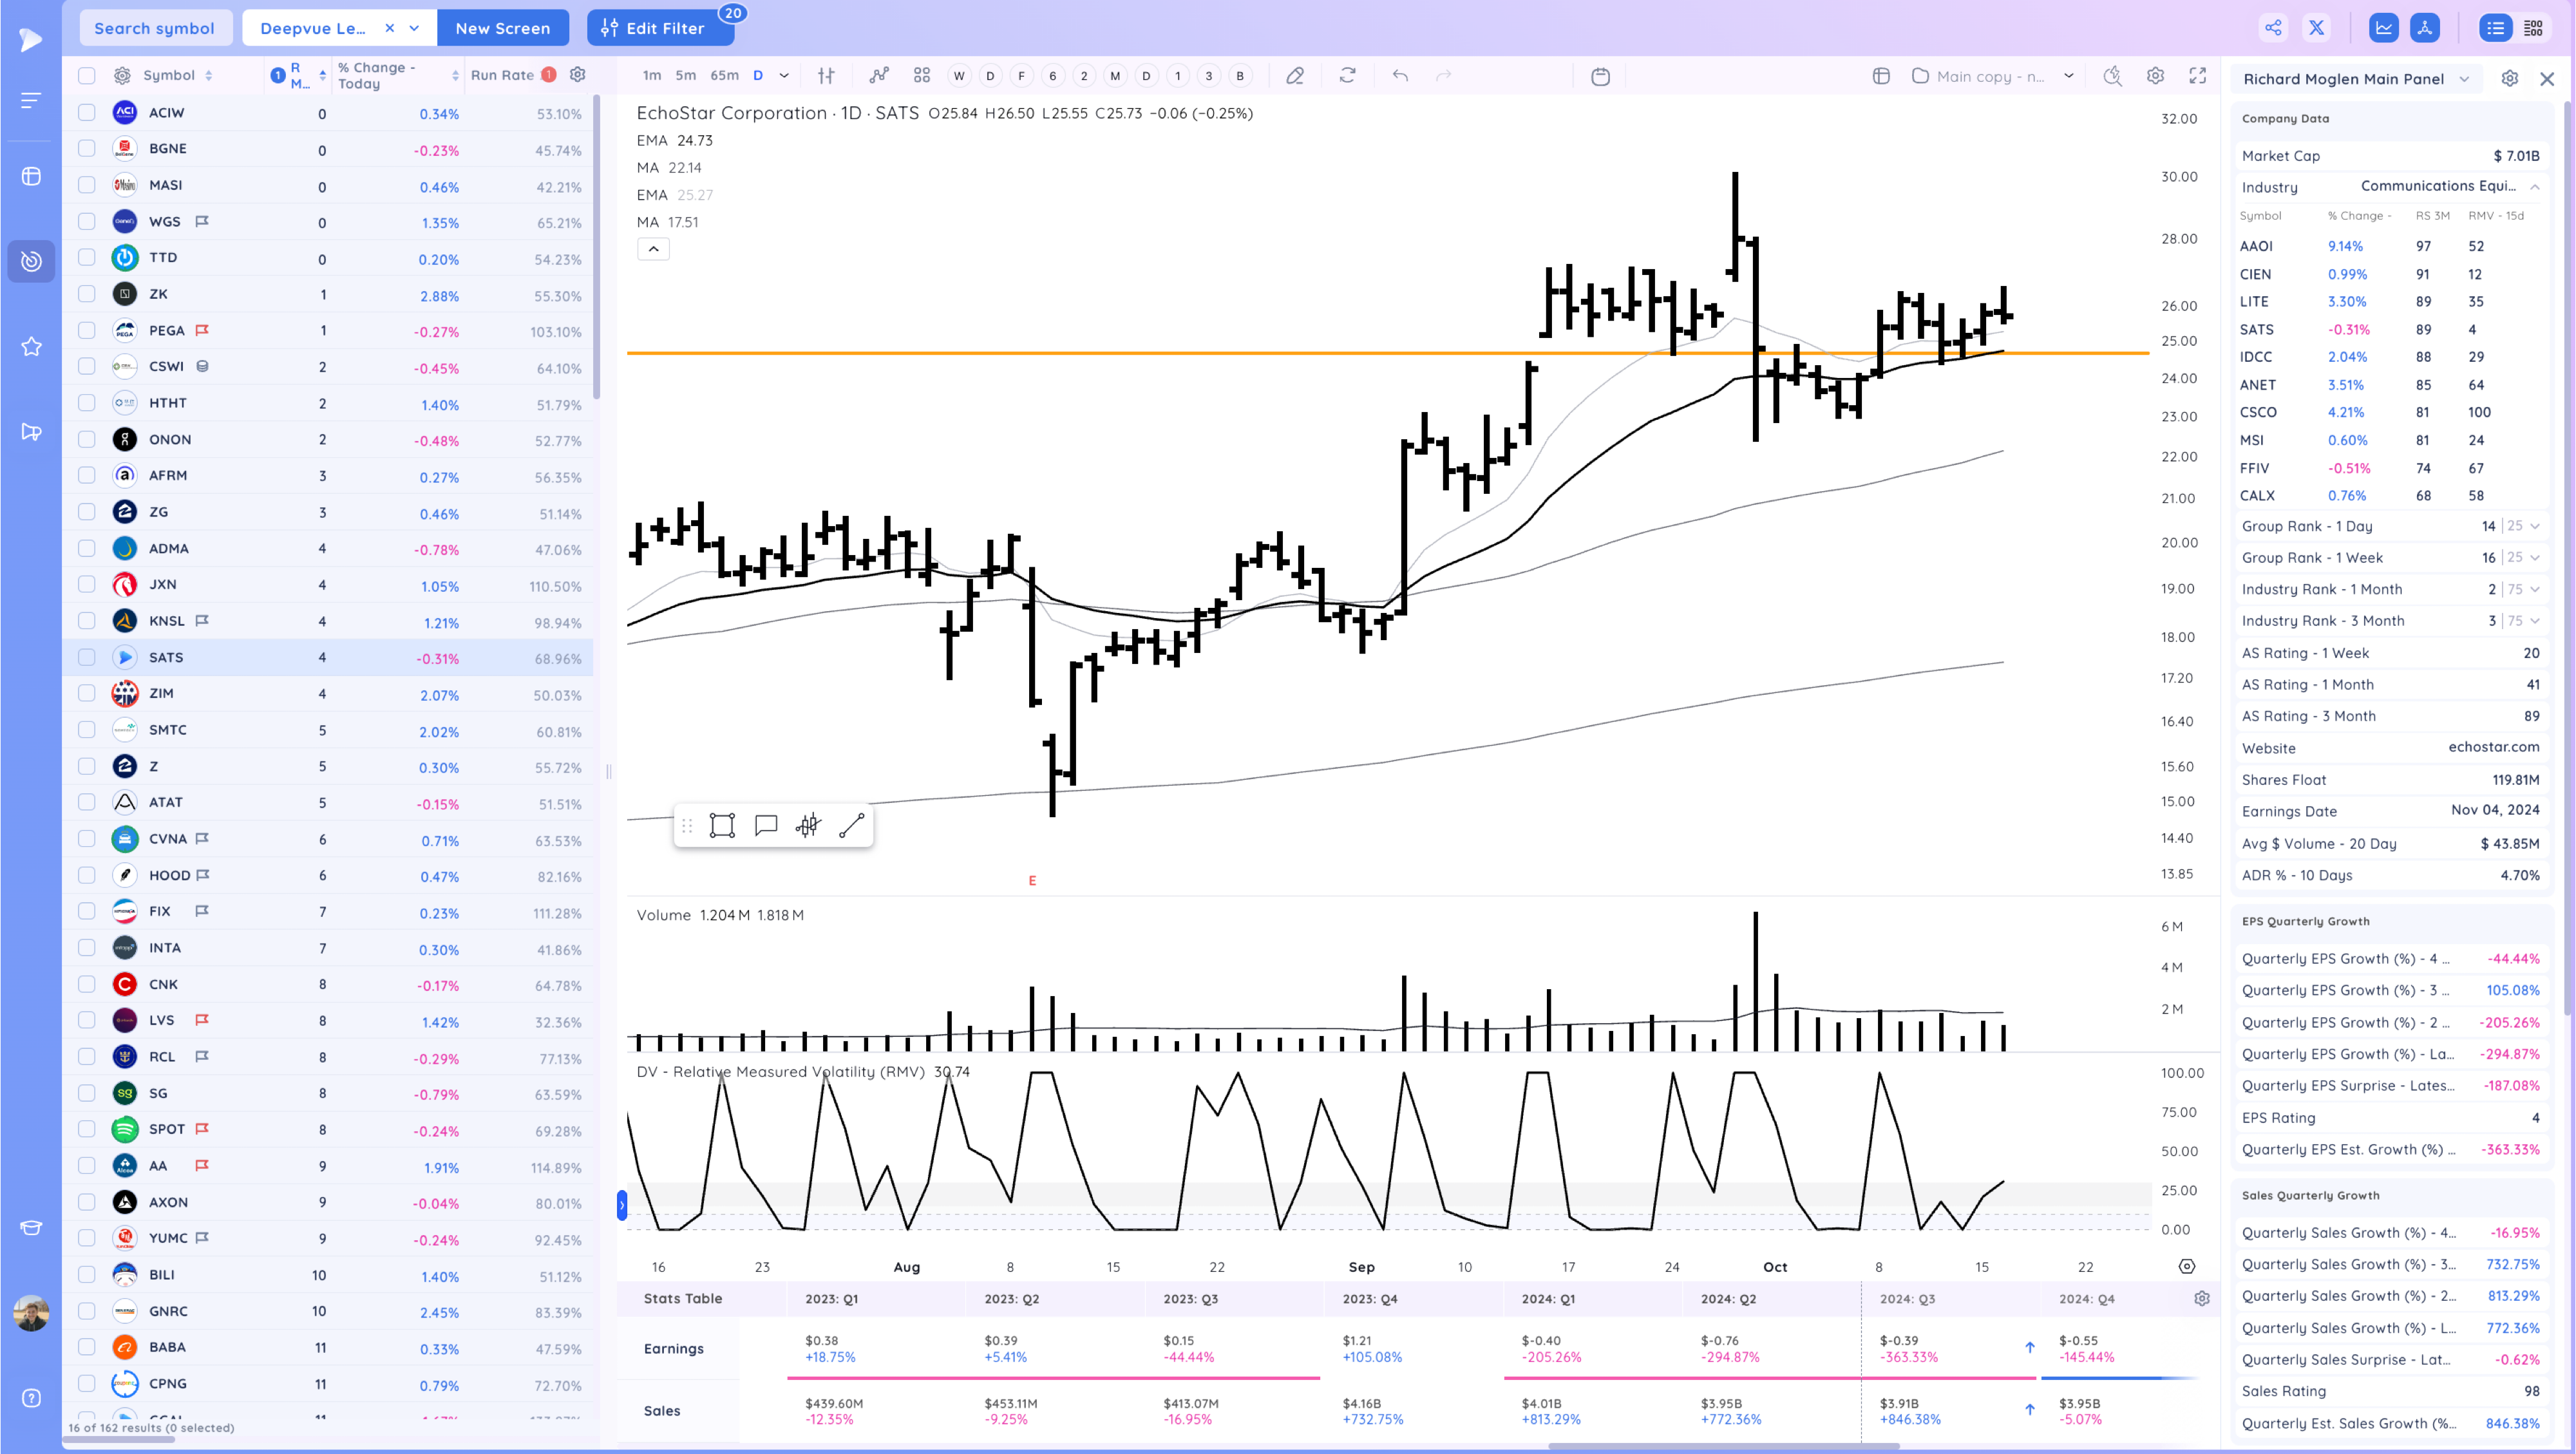Click the share icon in top bar
2576x1454 pixels.
pos(2273,28)
